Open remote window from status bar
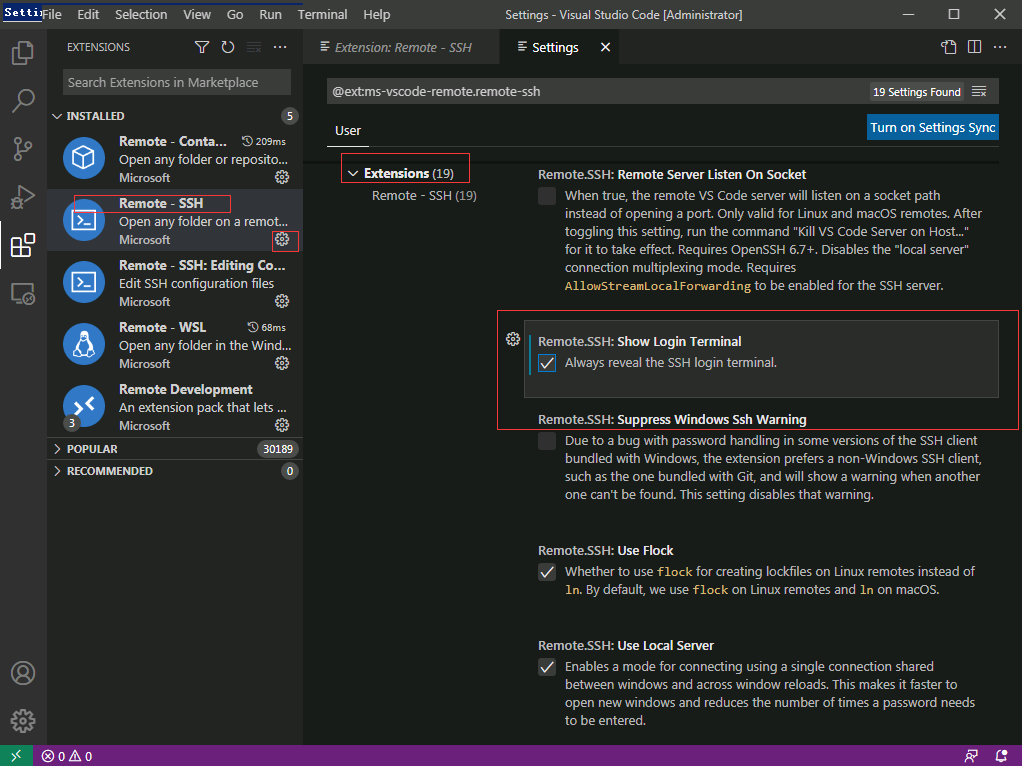1022x766 pixels. tap(16, 756)
